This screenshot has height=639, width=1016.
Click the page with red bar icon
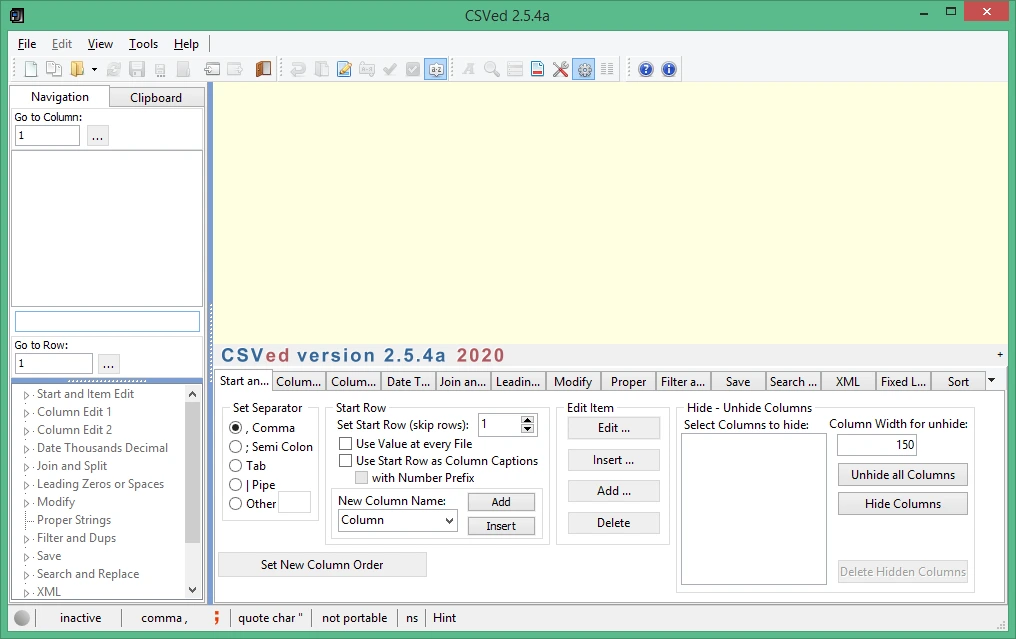click(x=537, y=69)
